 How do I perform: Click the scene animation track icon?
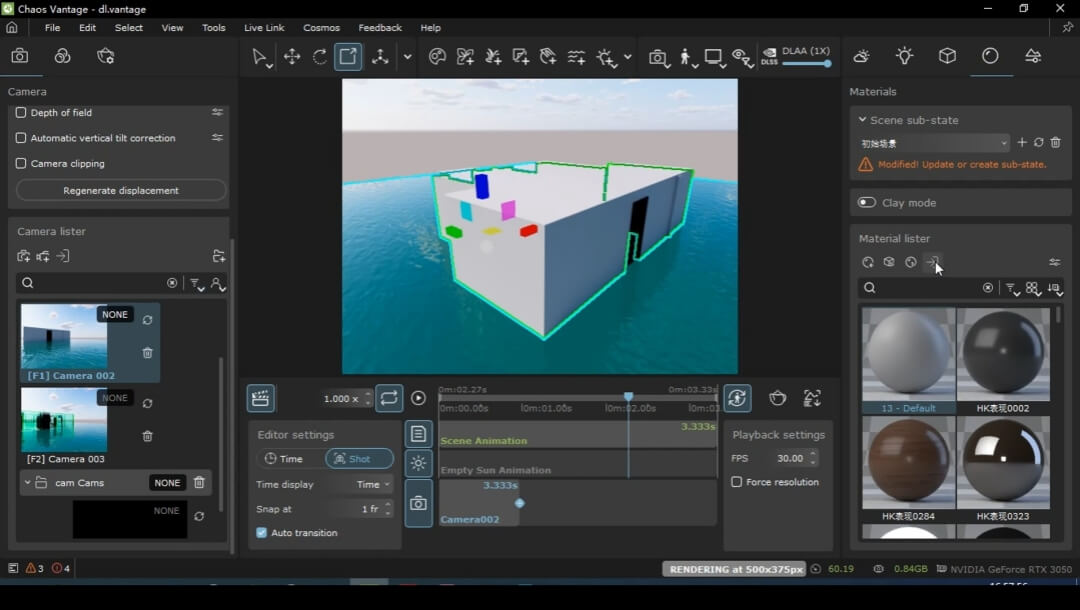pyautogui.click(x=418, y=434)
